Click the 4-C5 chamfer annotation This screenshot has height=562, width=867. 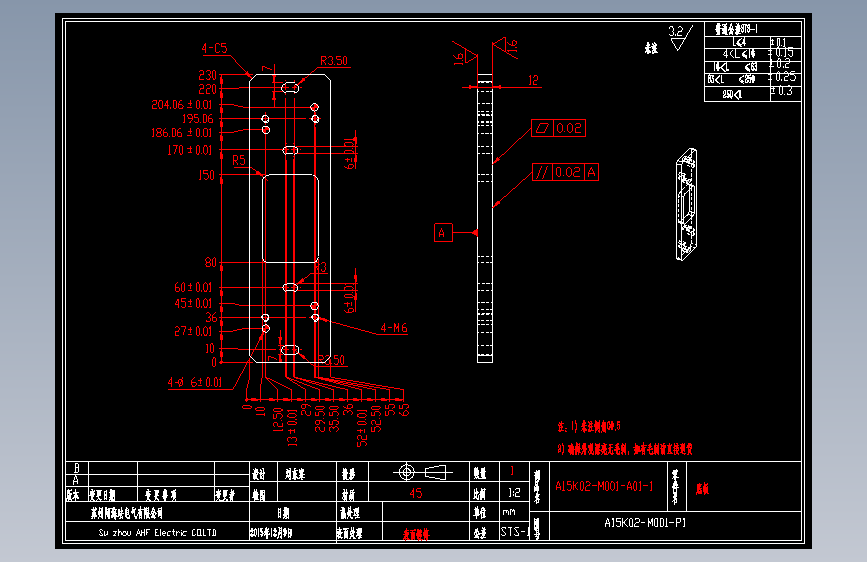click(215, 48)
